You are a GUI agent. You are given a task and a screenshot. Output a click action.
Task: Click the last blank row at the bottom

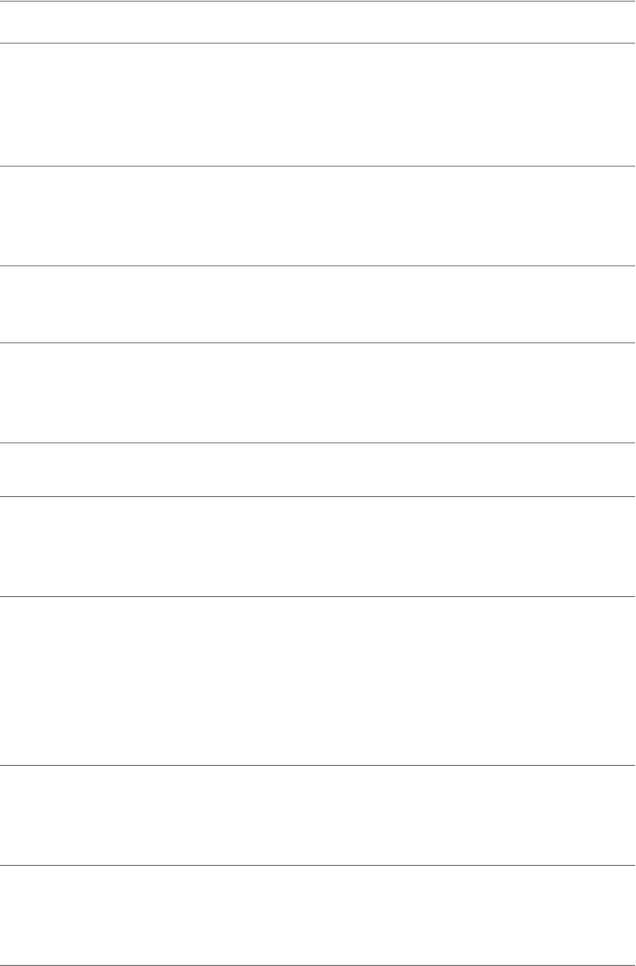(317, 915)
